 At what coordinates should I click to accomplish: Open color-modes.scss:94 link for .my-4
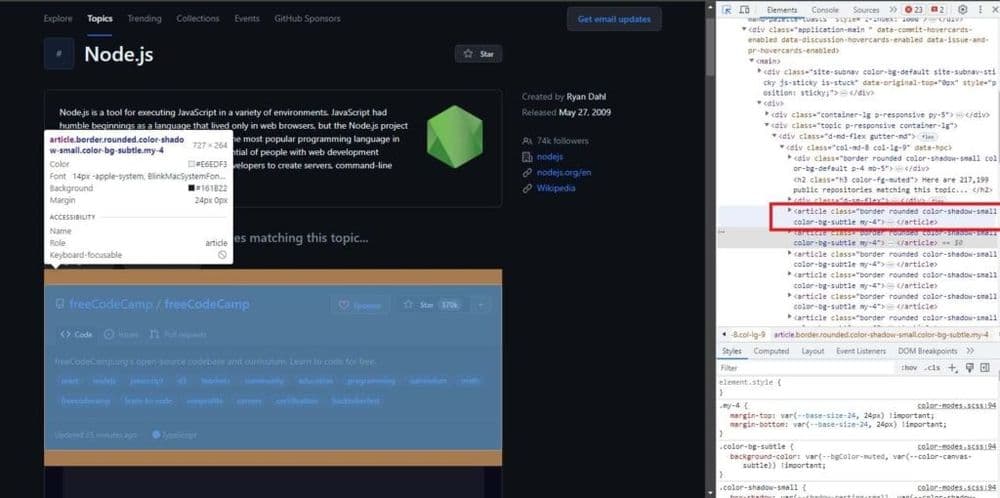[x=956, y=405]
